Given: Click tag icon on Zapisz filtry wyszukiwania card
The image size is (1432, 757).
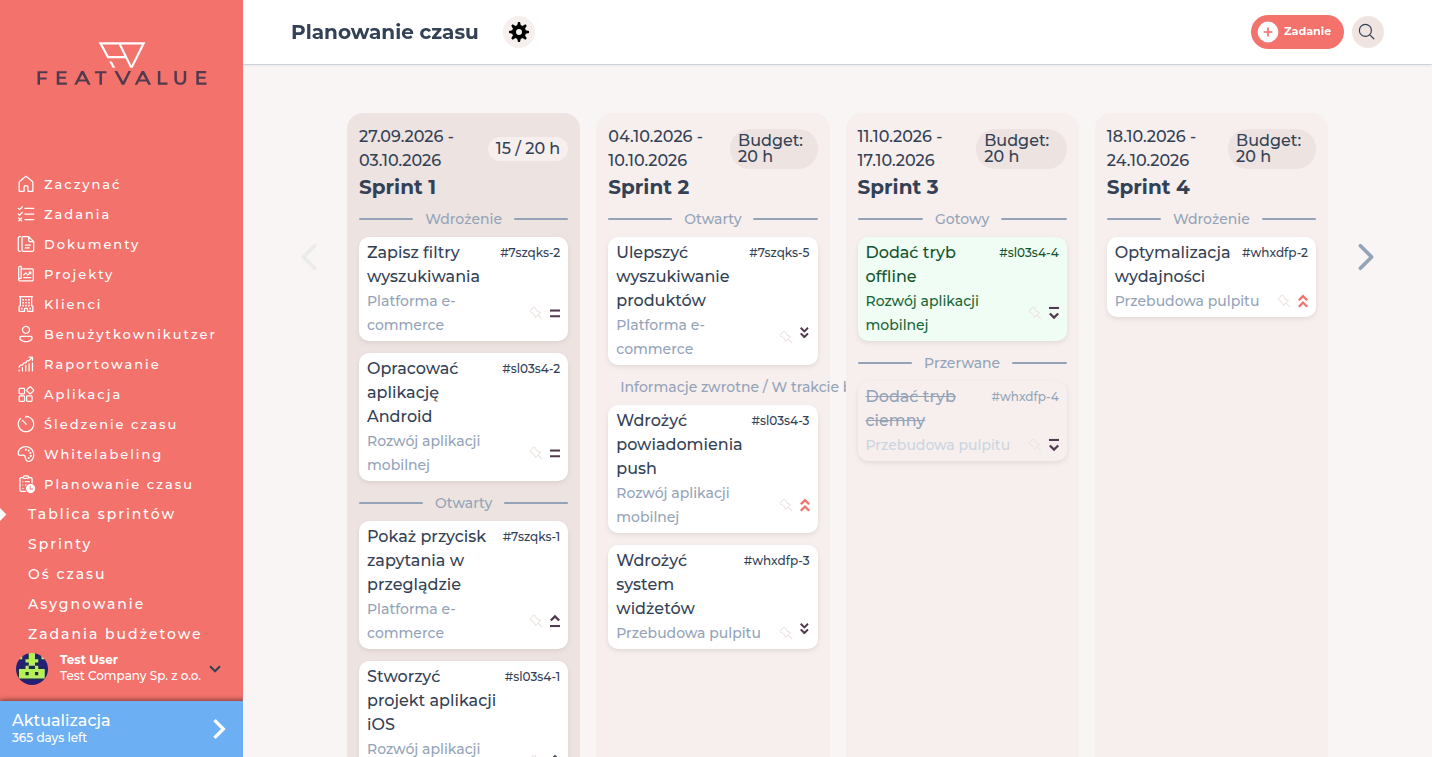Looking at the screenshot, I should [535, 313].
